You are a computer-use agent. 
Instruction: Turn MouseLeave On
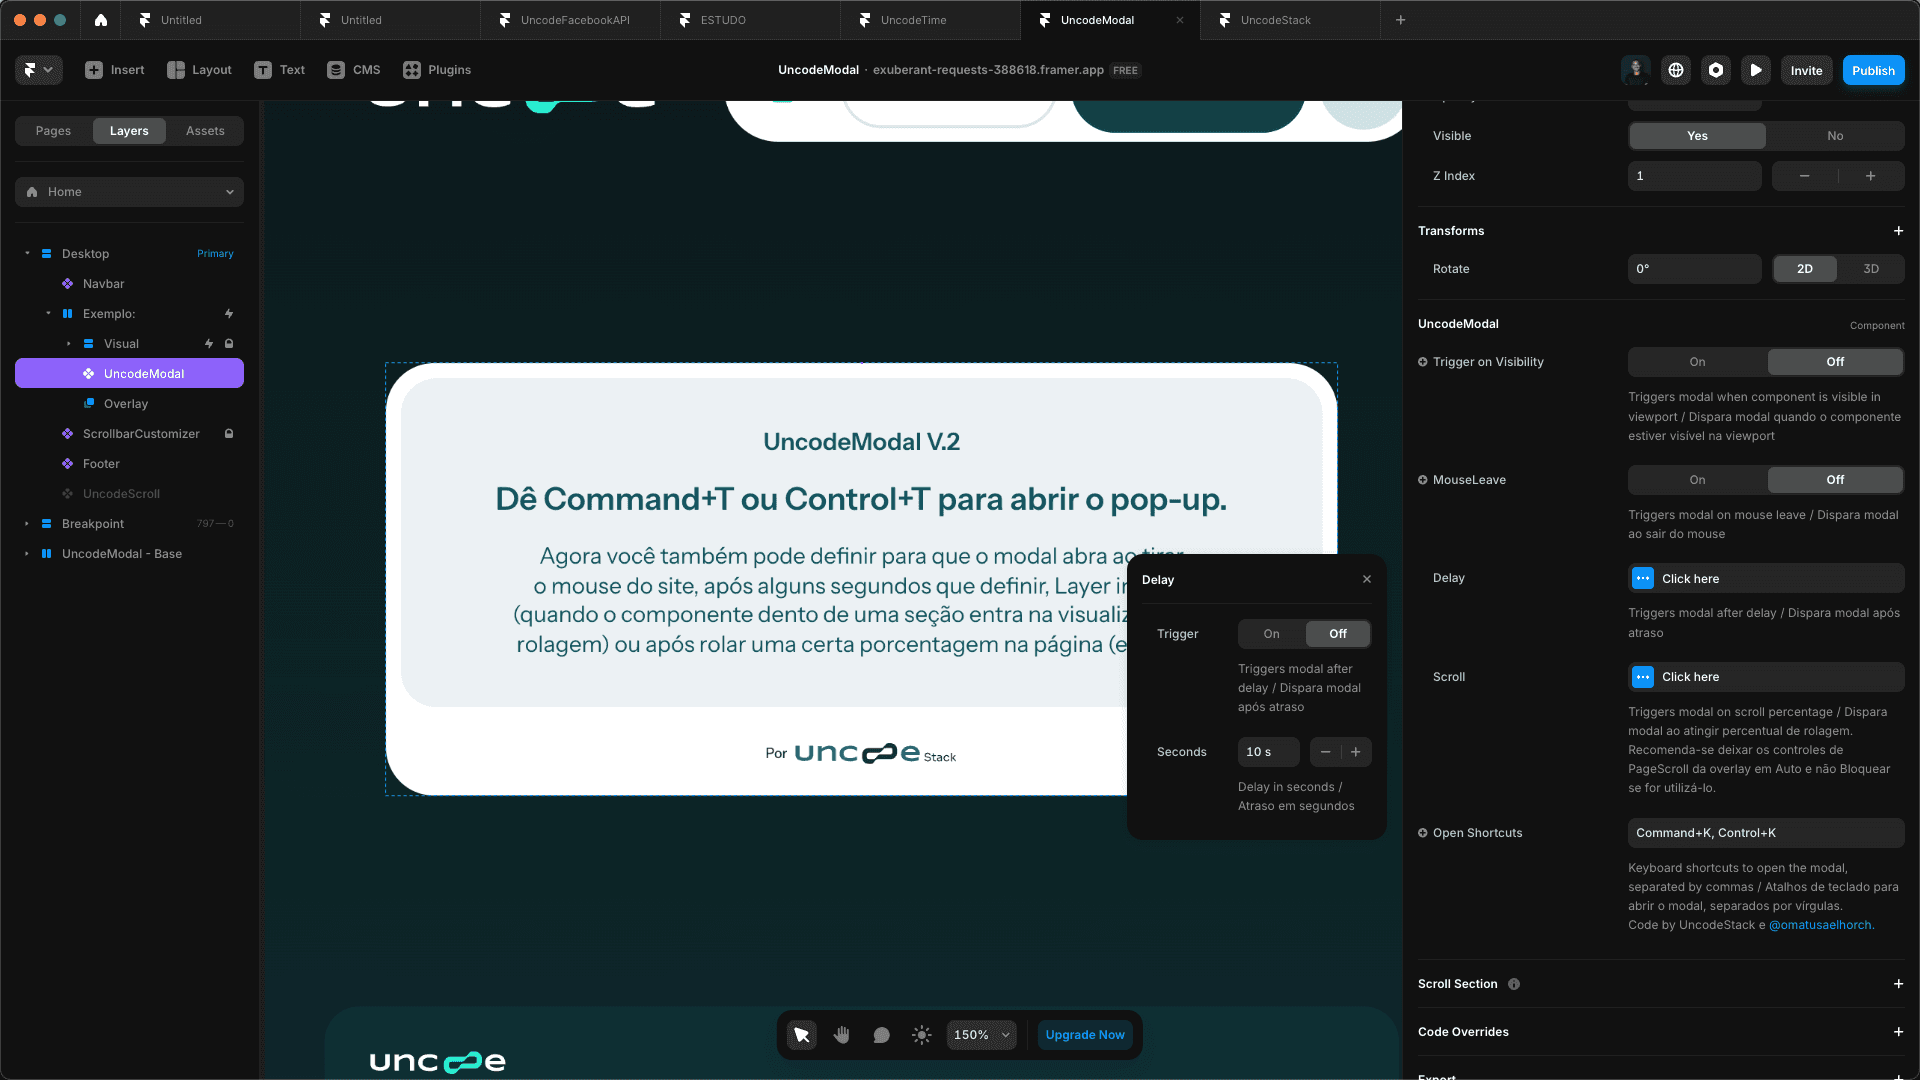(1697, 480)
